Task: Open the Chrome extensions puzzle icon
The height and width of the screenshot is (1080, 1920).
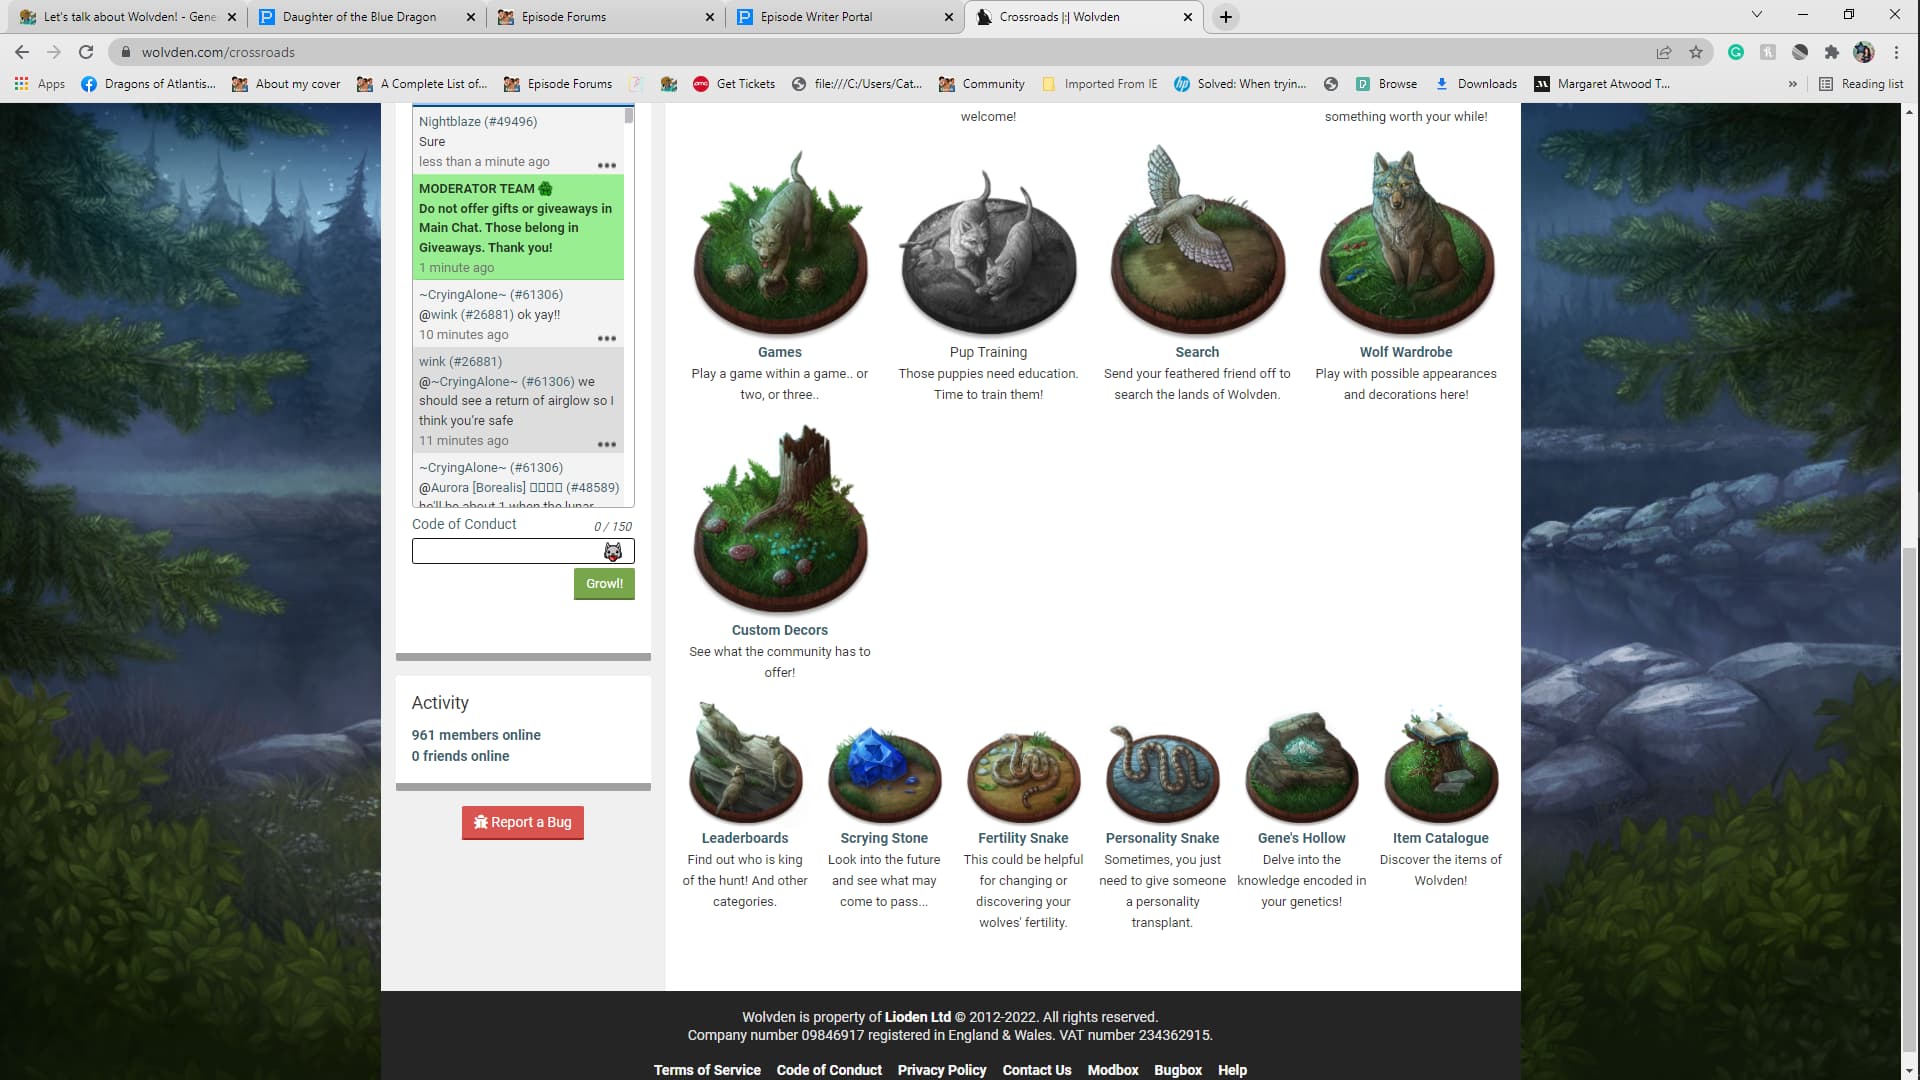Action: [x=1832, y=52]
